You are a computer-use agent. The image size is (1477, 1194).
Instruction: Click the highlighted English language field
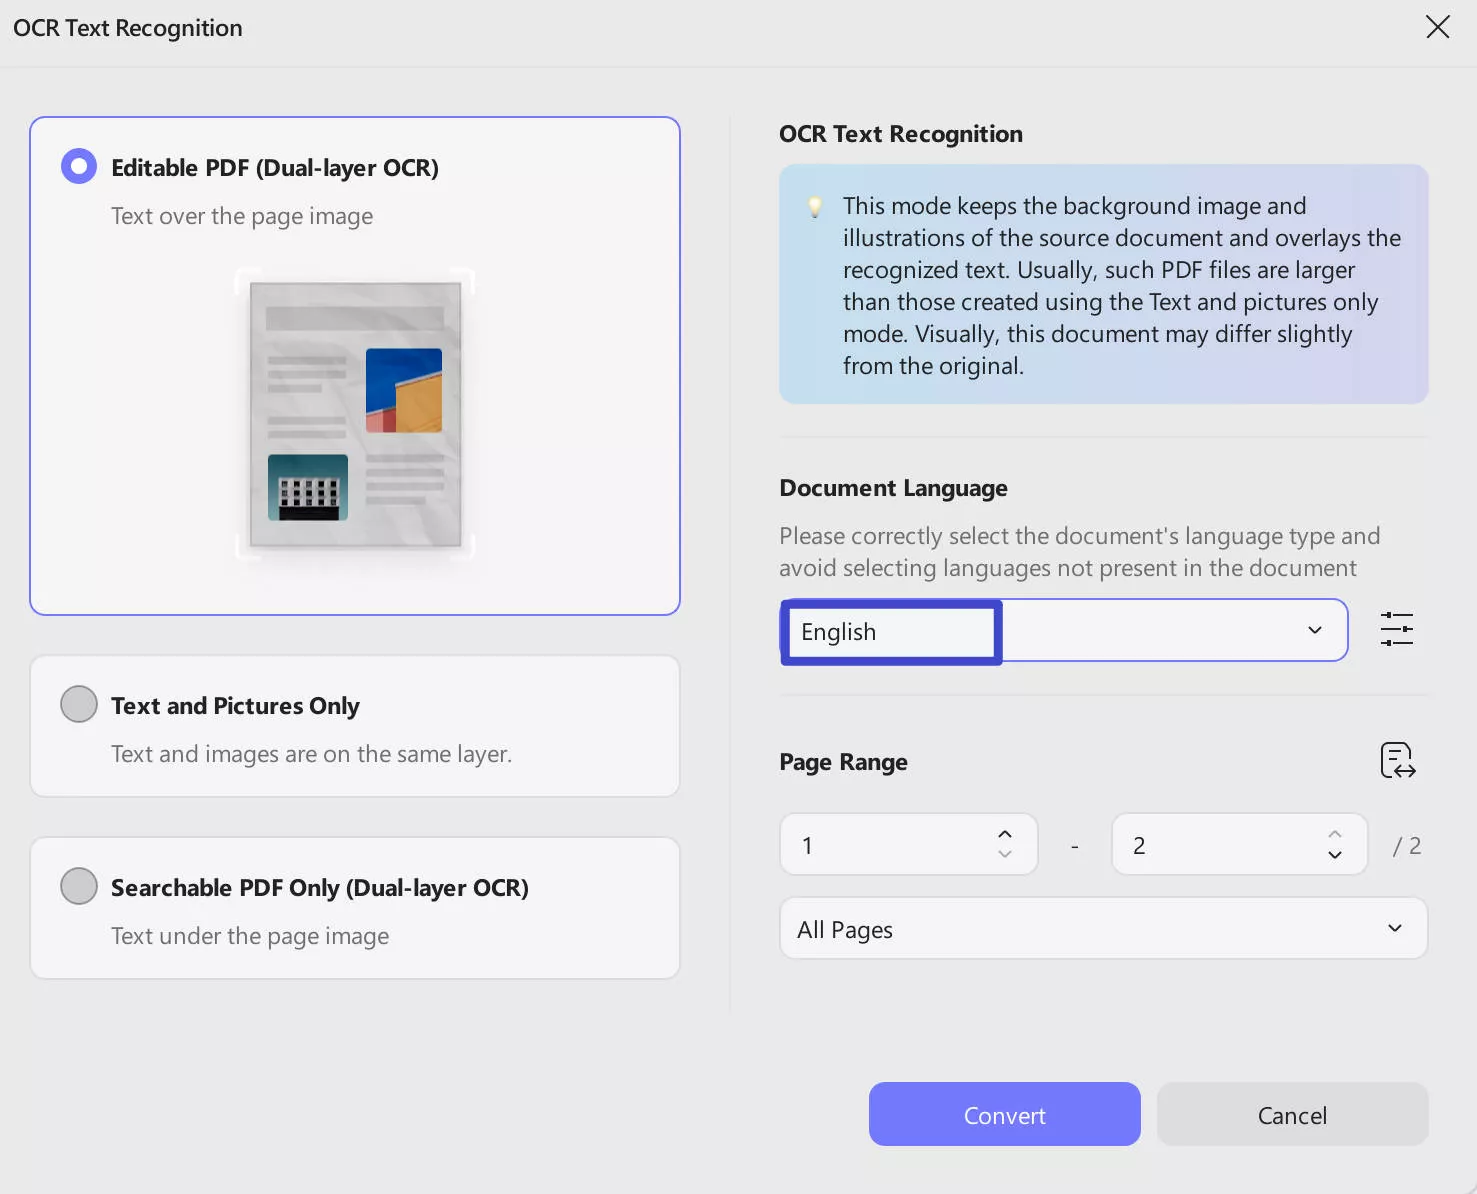(x=890, y=632)
